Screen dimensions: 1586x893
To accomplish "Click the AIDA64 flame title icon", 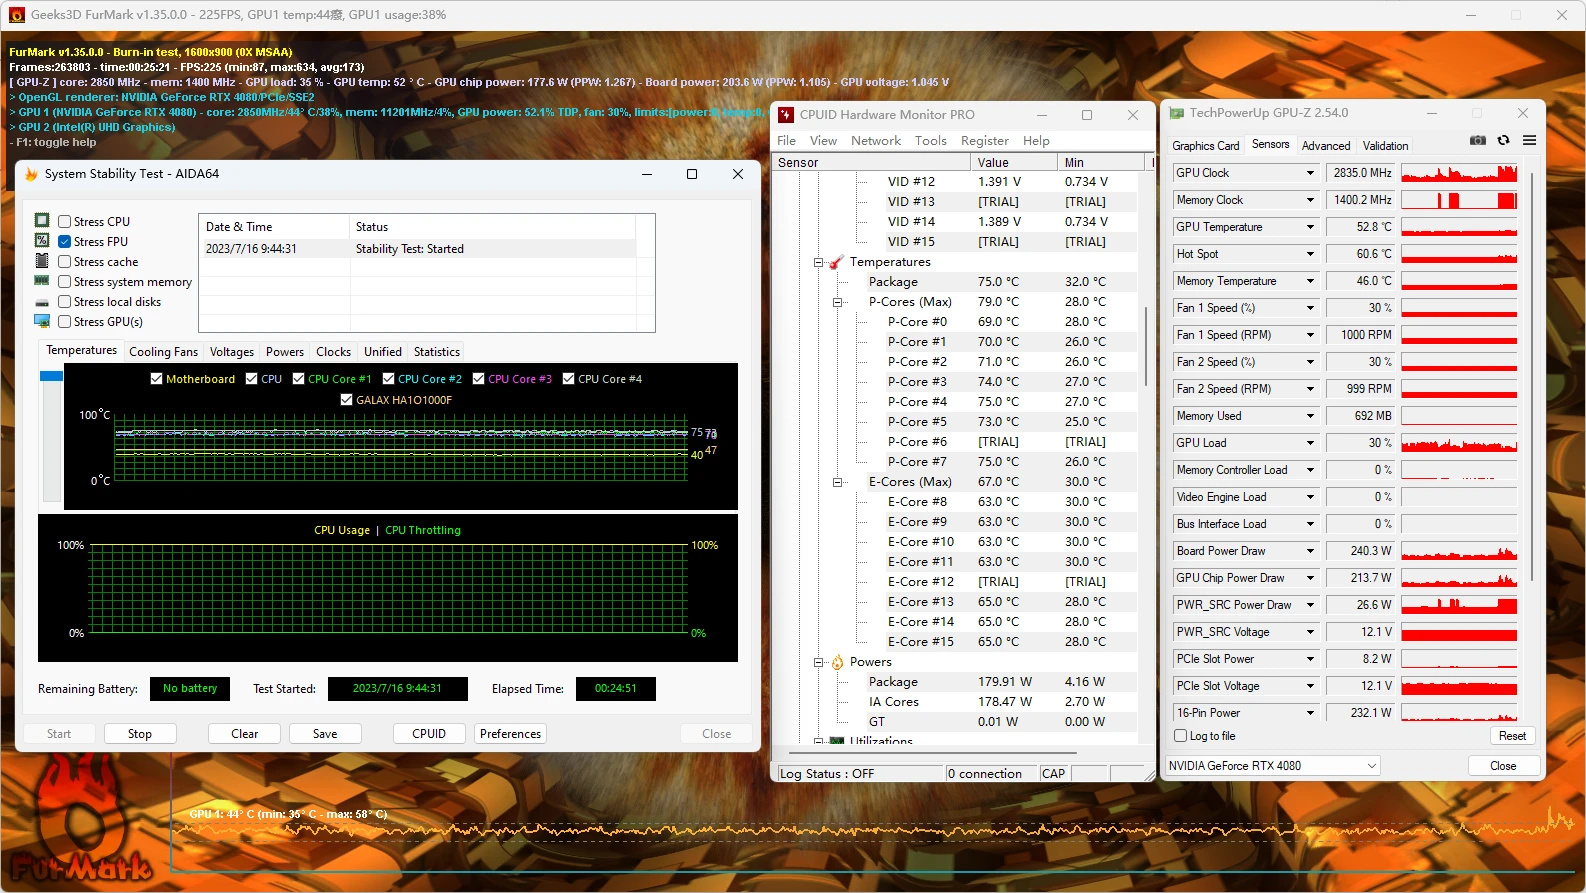I will 31,174.
